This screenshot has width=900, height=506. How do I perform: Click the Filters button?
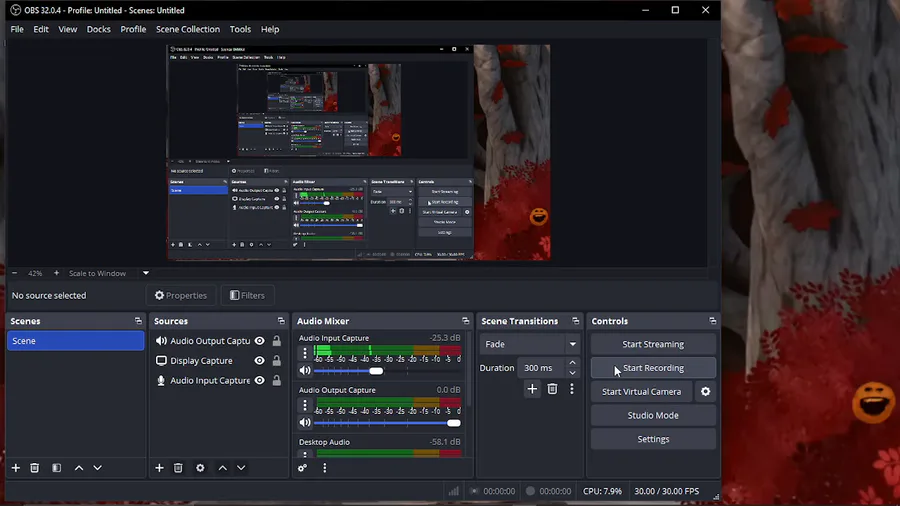(x=247, y=295)
